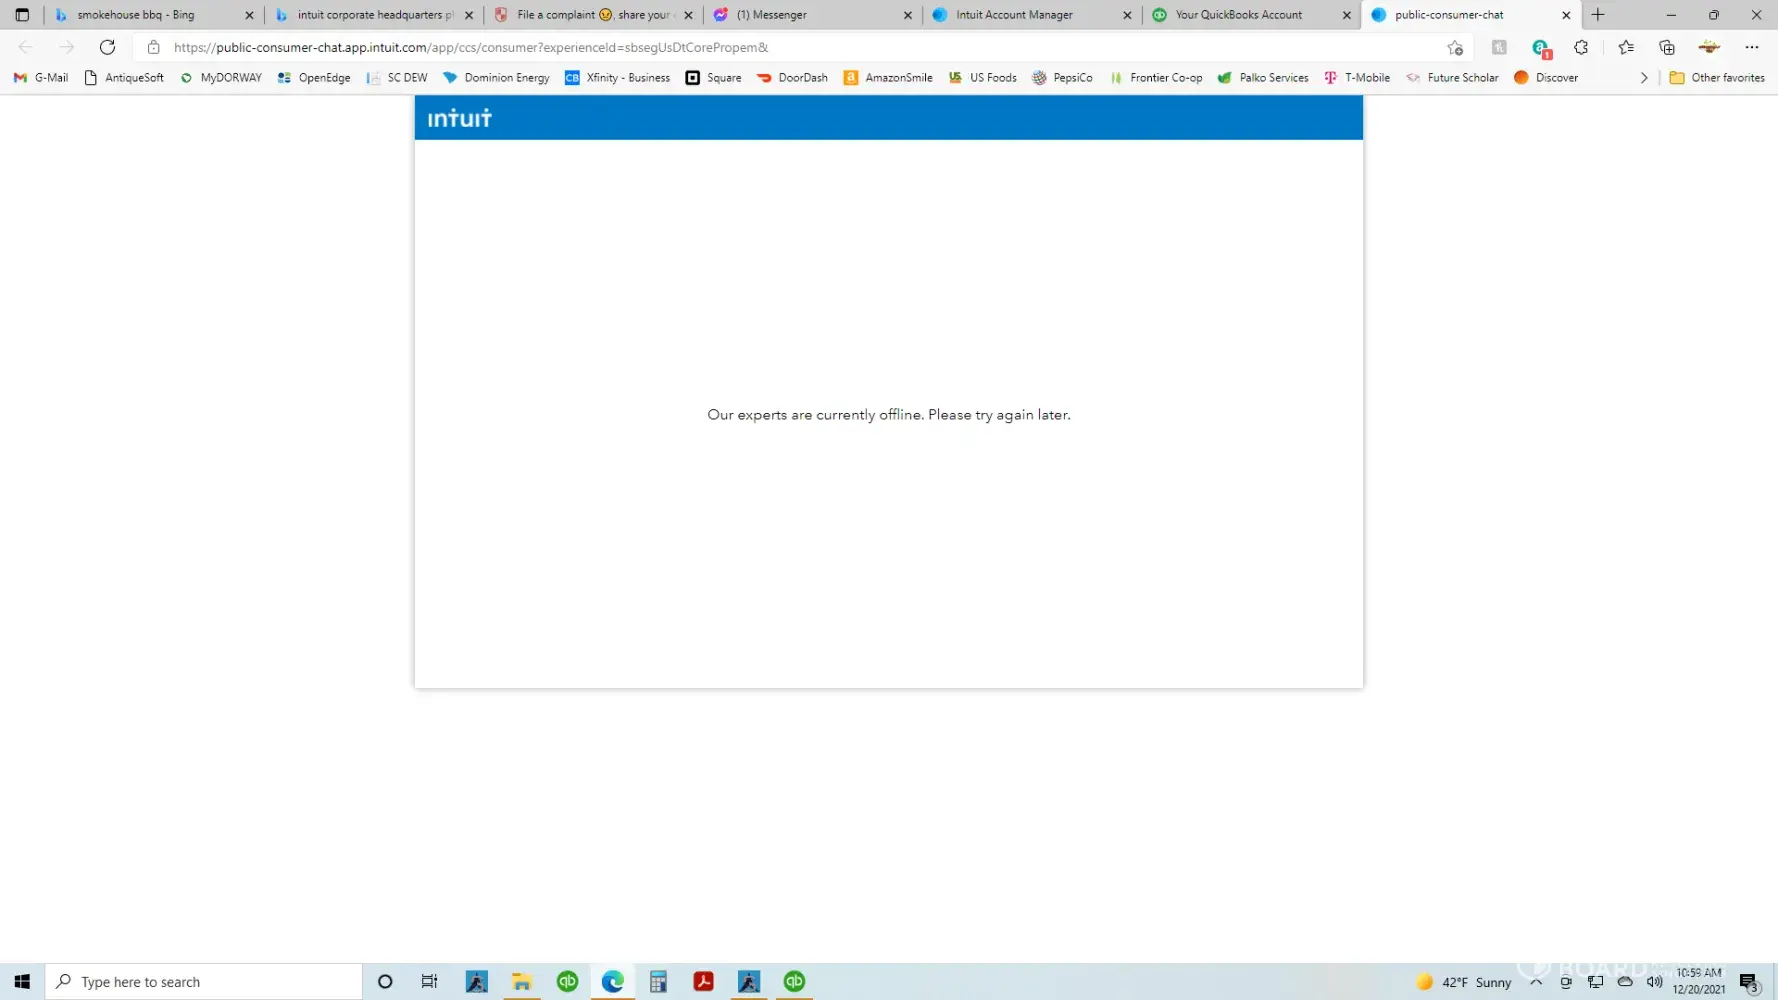1778x1000 pixels.
Task: Open the Windows Start menu
Action: coord(22,982)
